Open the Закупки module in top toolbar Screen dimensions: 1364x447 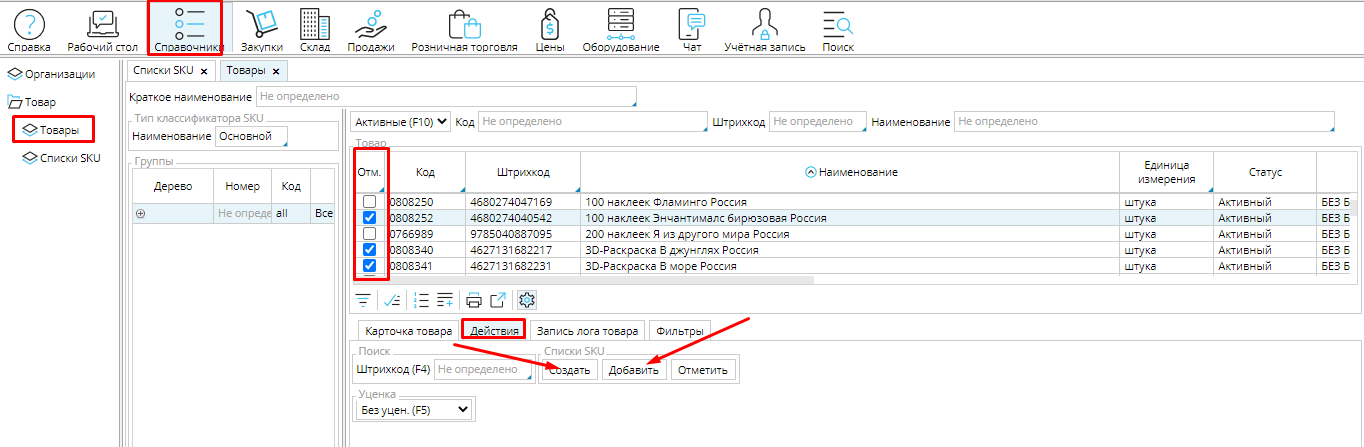coord(262,29)
